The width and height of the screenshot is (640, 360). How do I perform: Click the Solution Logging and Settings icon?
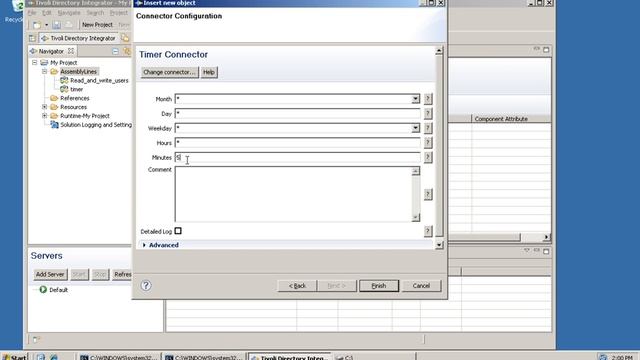tap(54, 125)
